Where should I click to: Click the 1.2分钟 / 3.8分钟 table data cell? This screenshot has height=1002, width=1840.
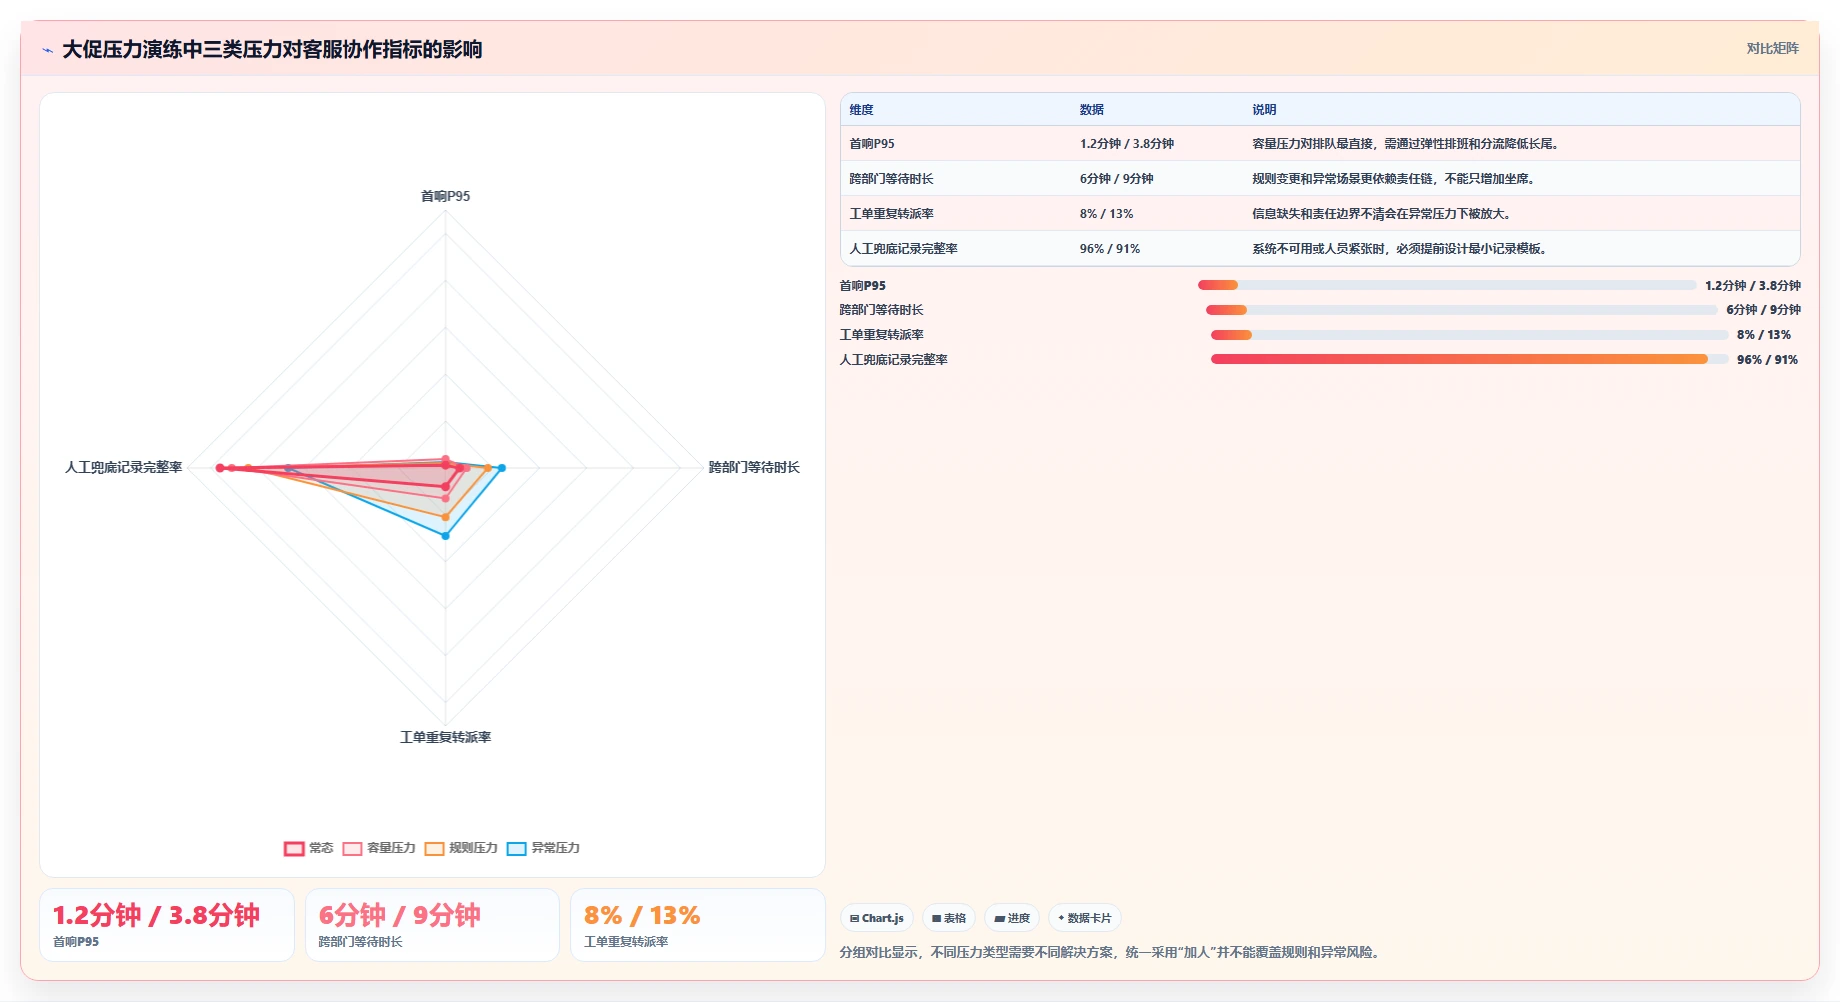pos(1157,144)
